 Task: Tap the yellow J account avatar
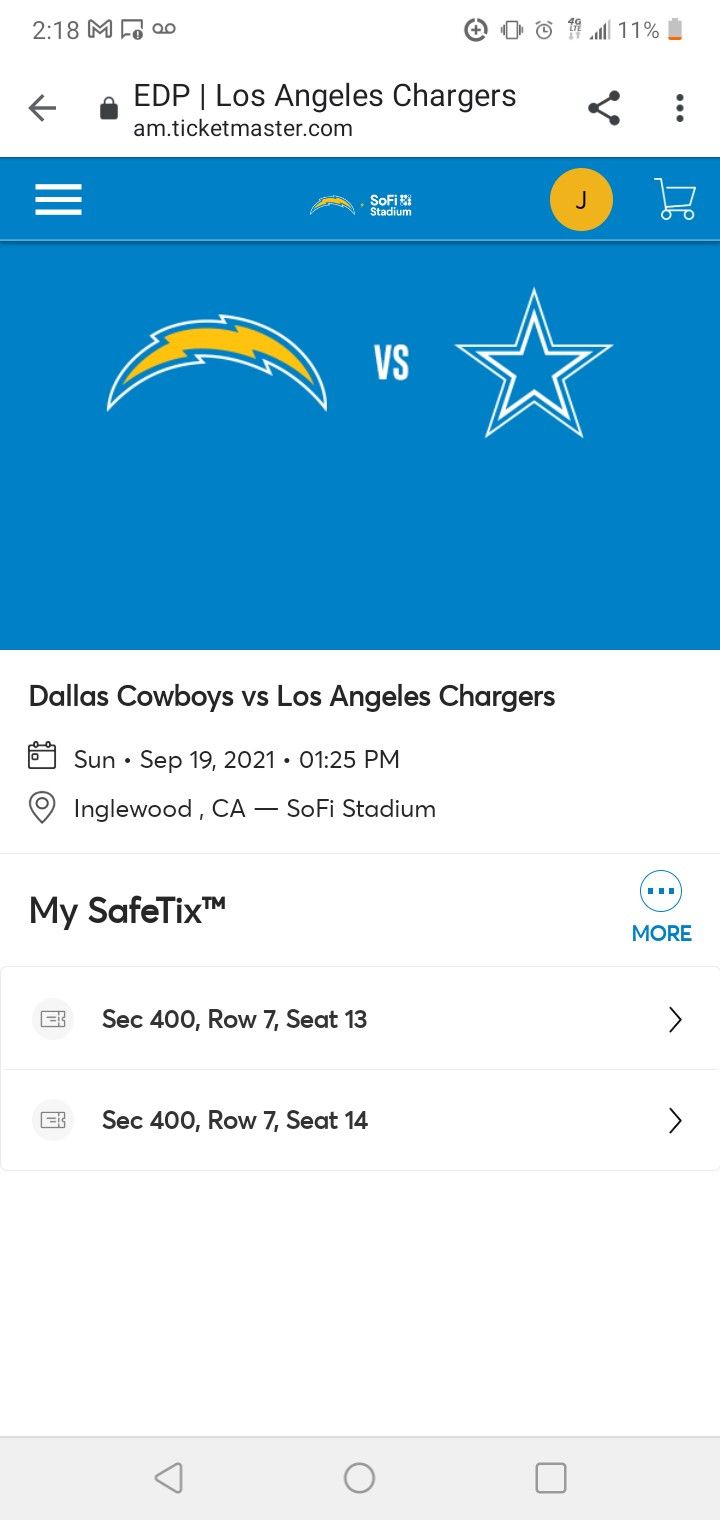point(581,200)
